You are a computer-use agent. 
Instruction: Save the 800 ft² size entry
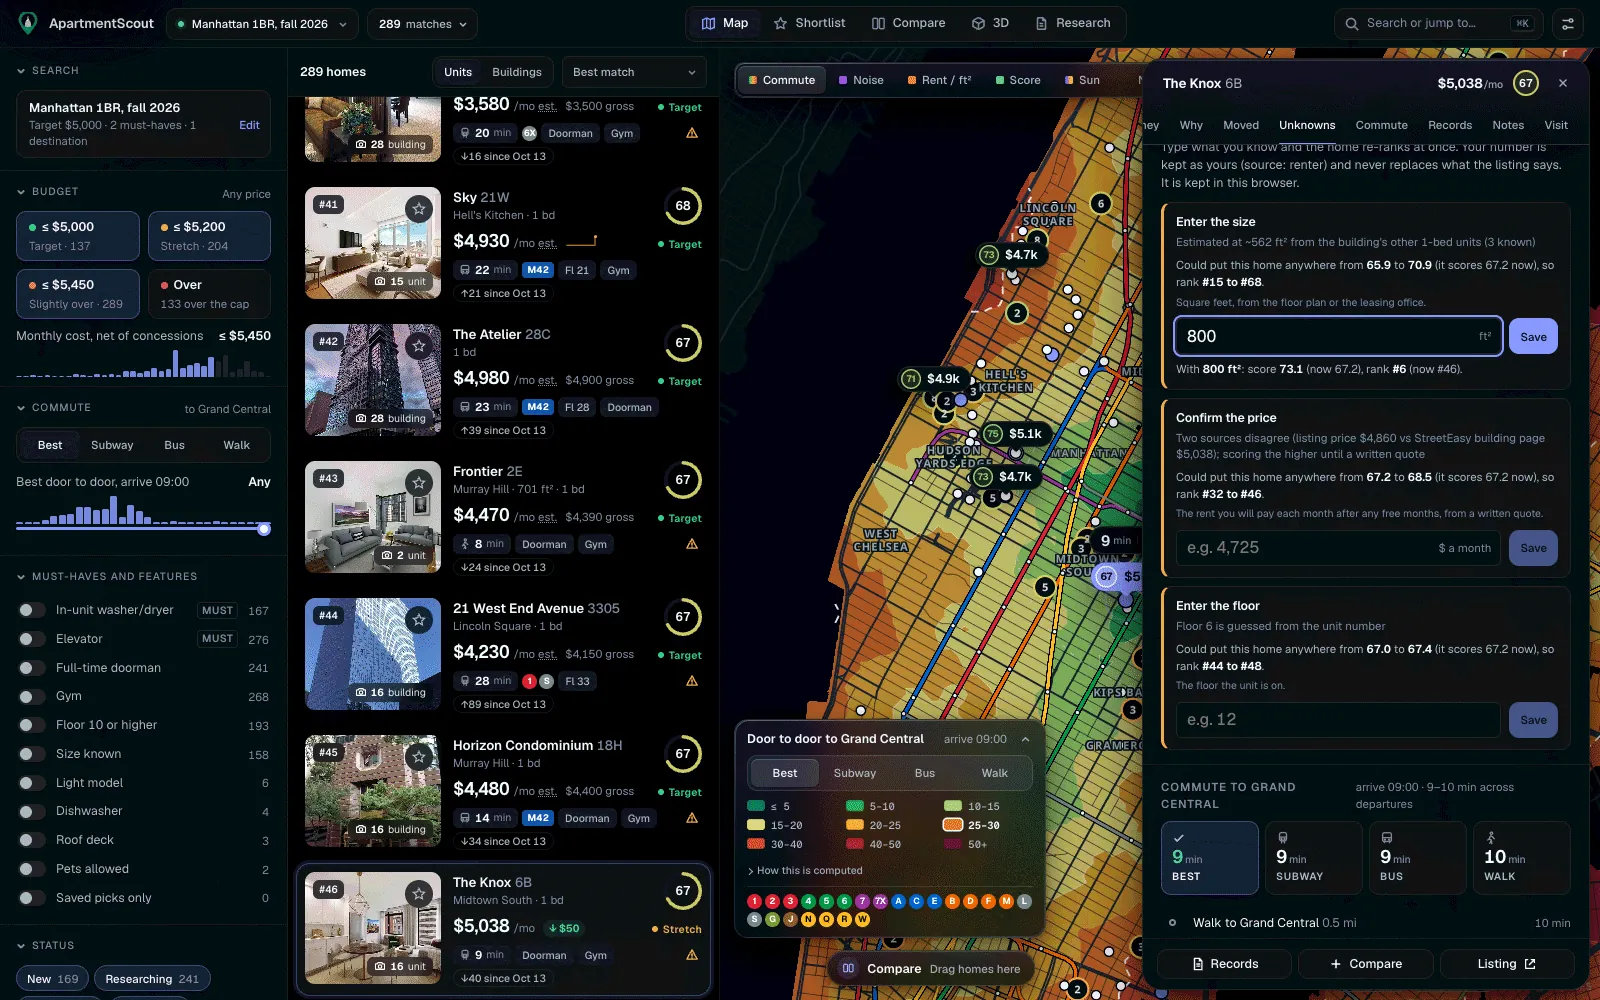point(1533,337)
